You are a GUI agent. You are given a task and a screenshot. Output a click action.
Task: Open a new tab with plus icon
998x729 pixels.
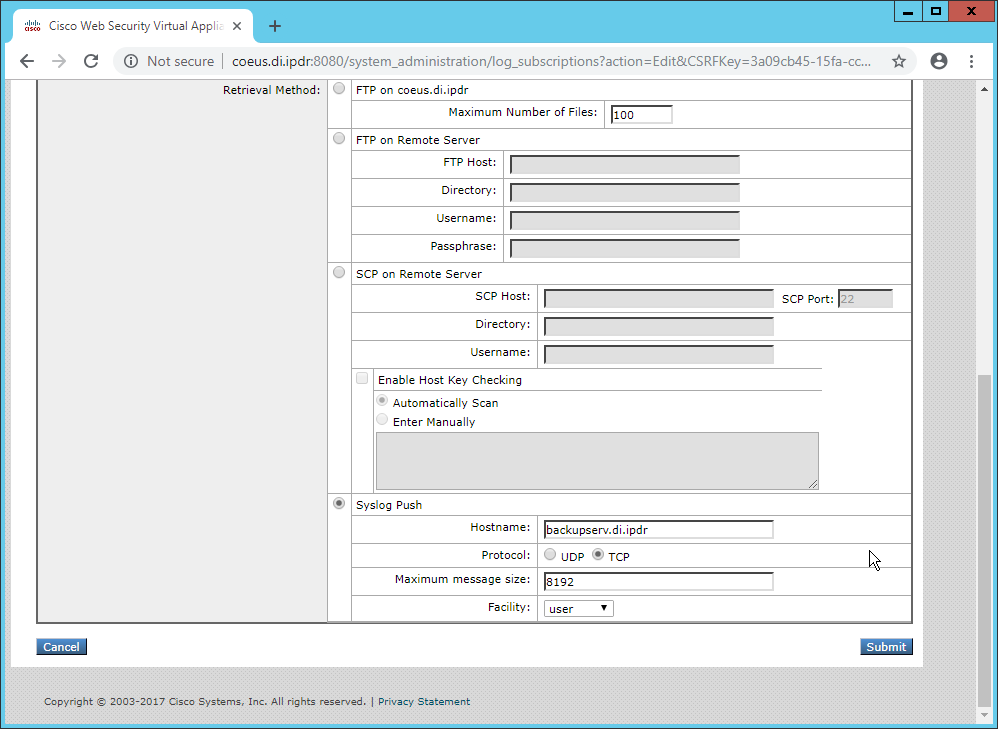pyautogui.click(x=275, y=26)
